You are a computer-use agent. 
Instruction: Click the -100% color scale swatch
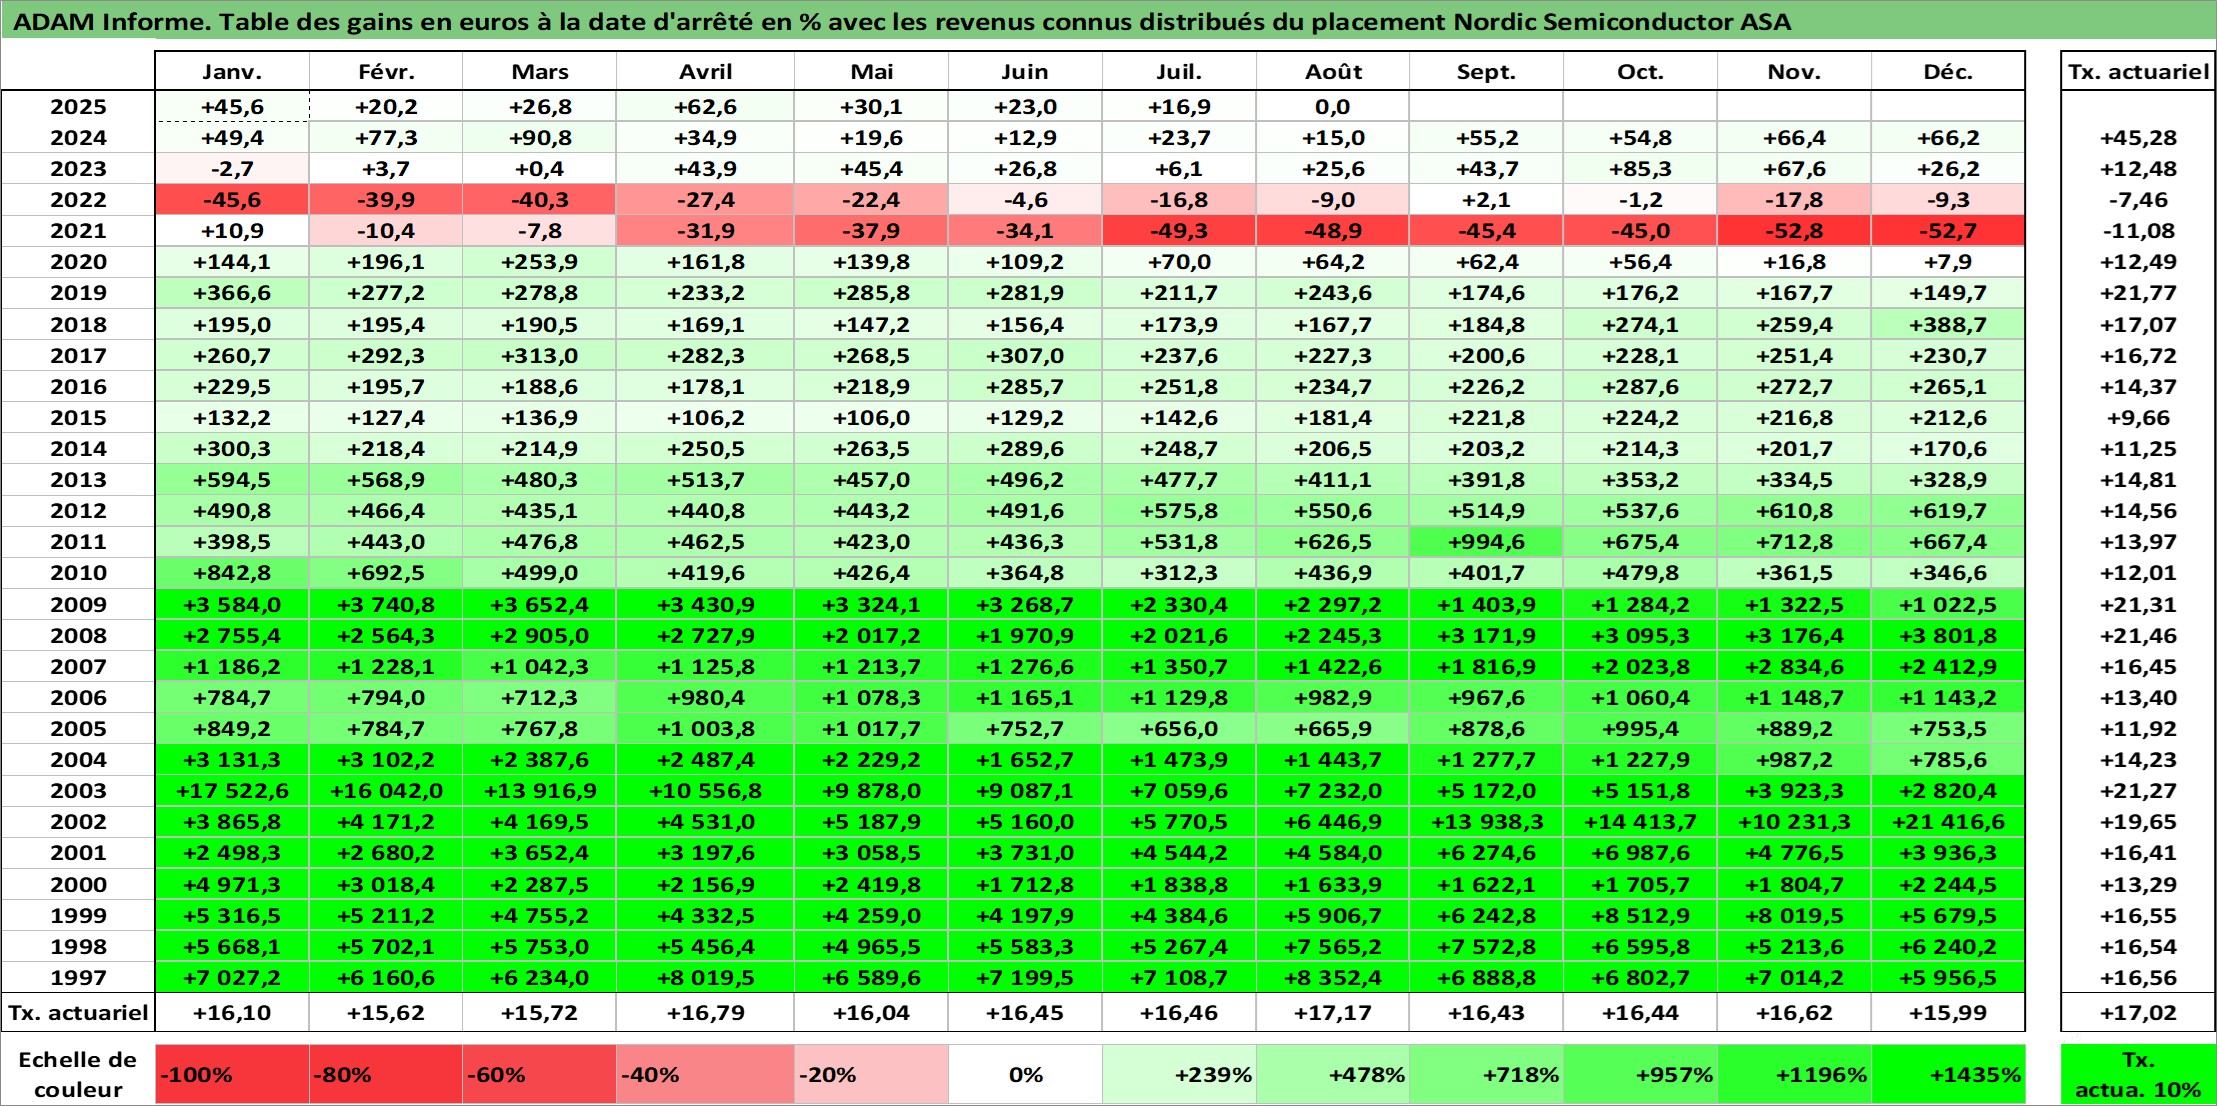[x=232, y=1075]
